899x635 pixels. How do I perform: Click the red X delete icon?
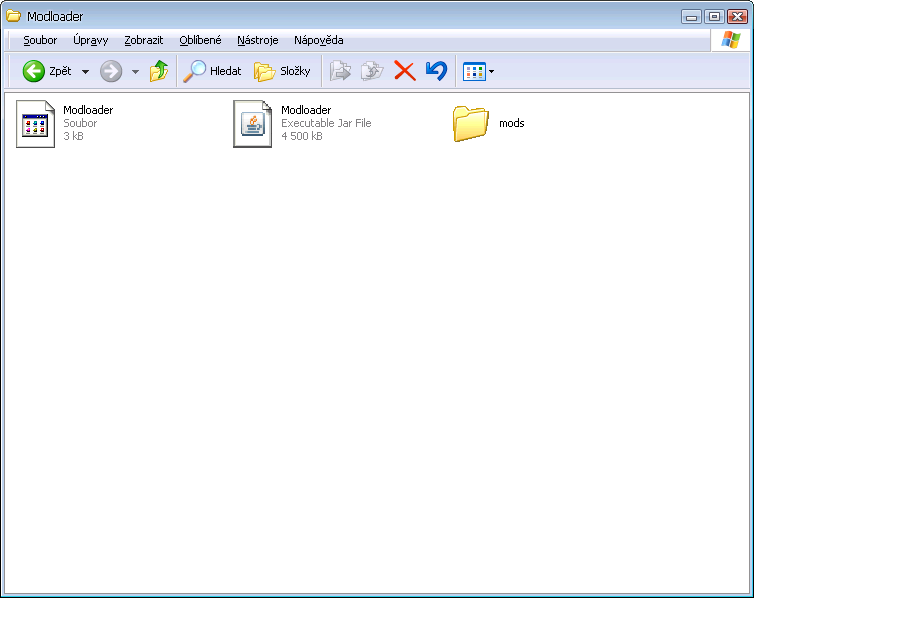(x=404, y=71)
